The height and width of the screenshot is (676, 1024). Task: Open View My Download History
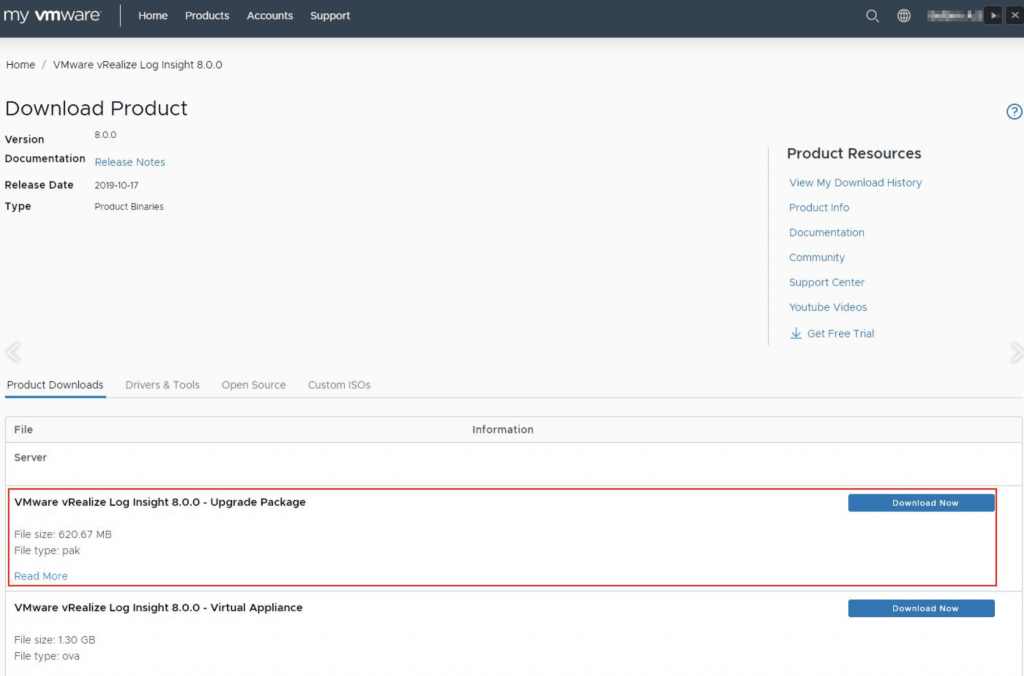coord(855,183)
